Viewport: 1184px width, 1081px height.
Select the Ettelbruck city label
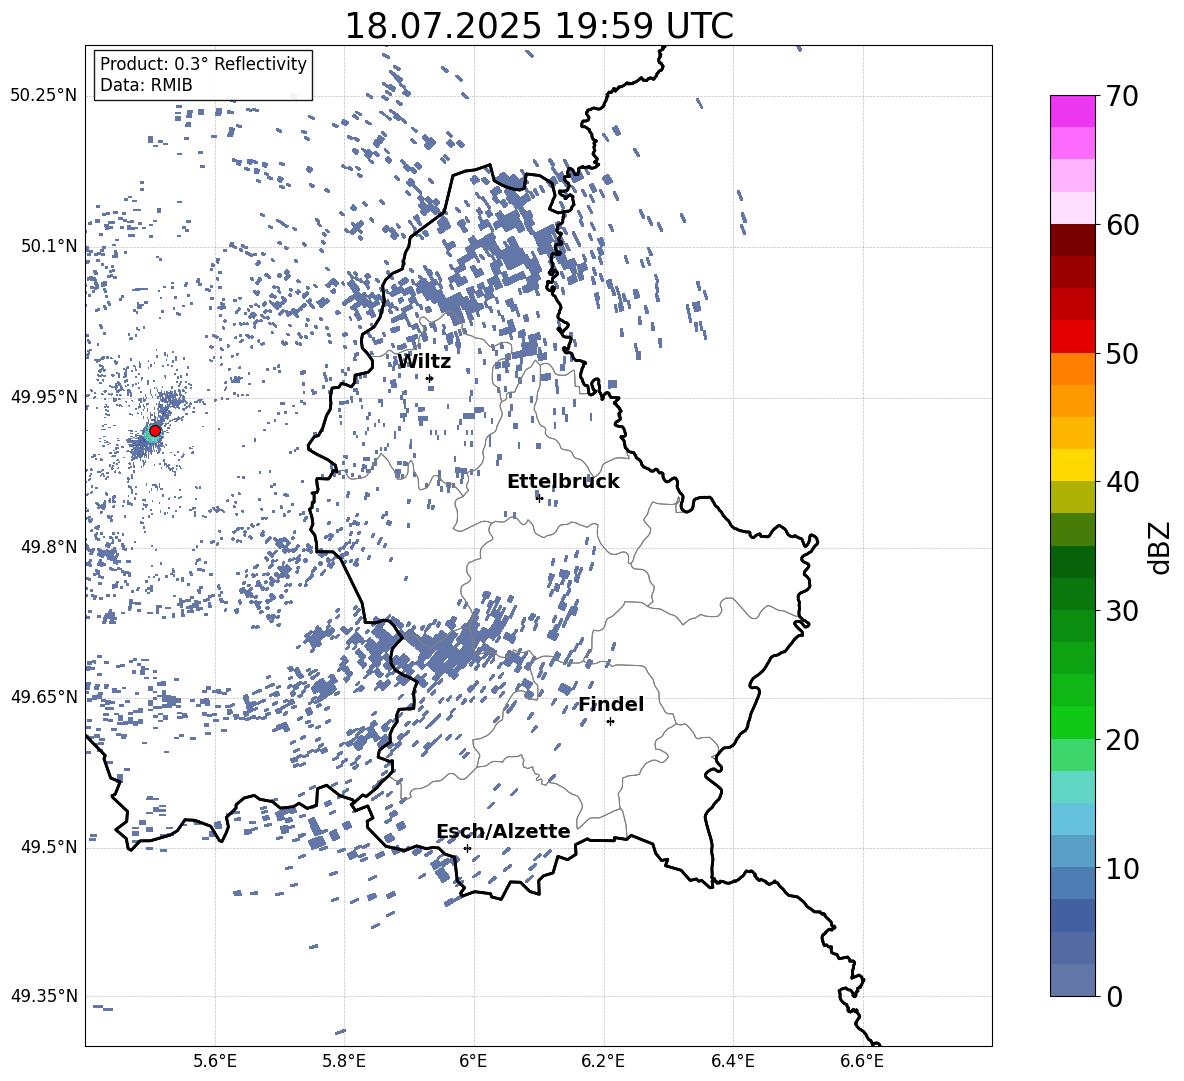[x=563, y=481]
